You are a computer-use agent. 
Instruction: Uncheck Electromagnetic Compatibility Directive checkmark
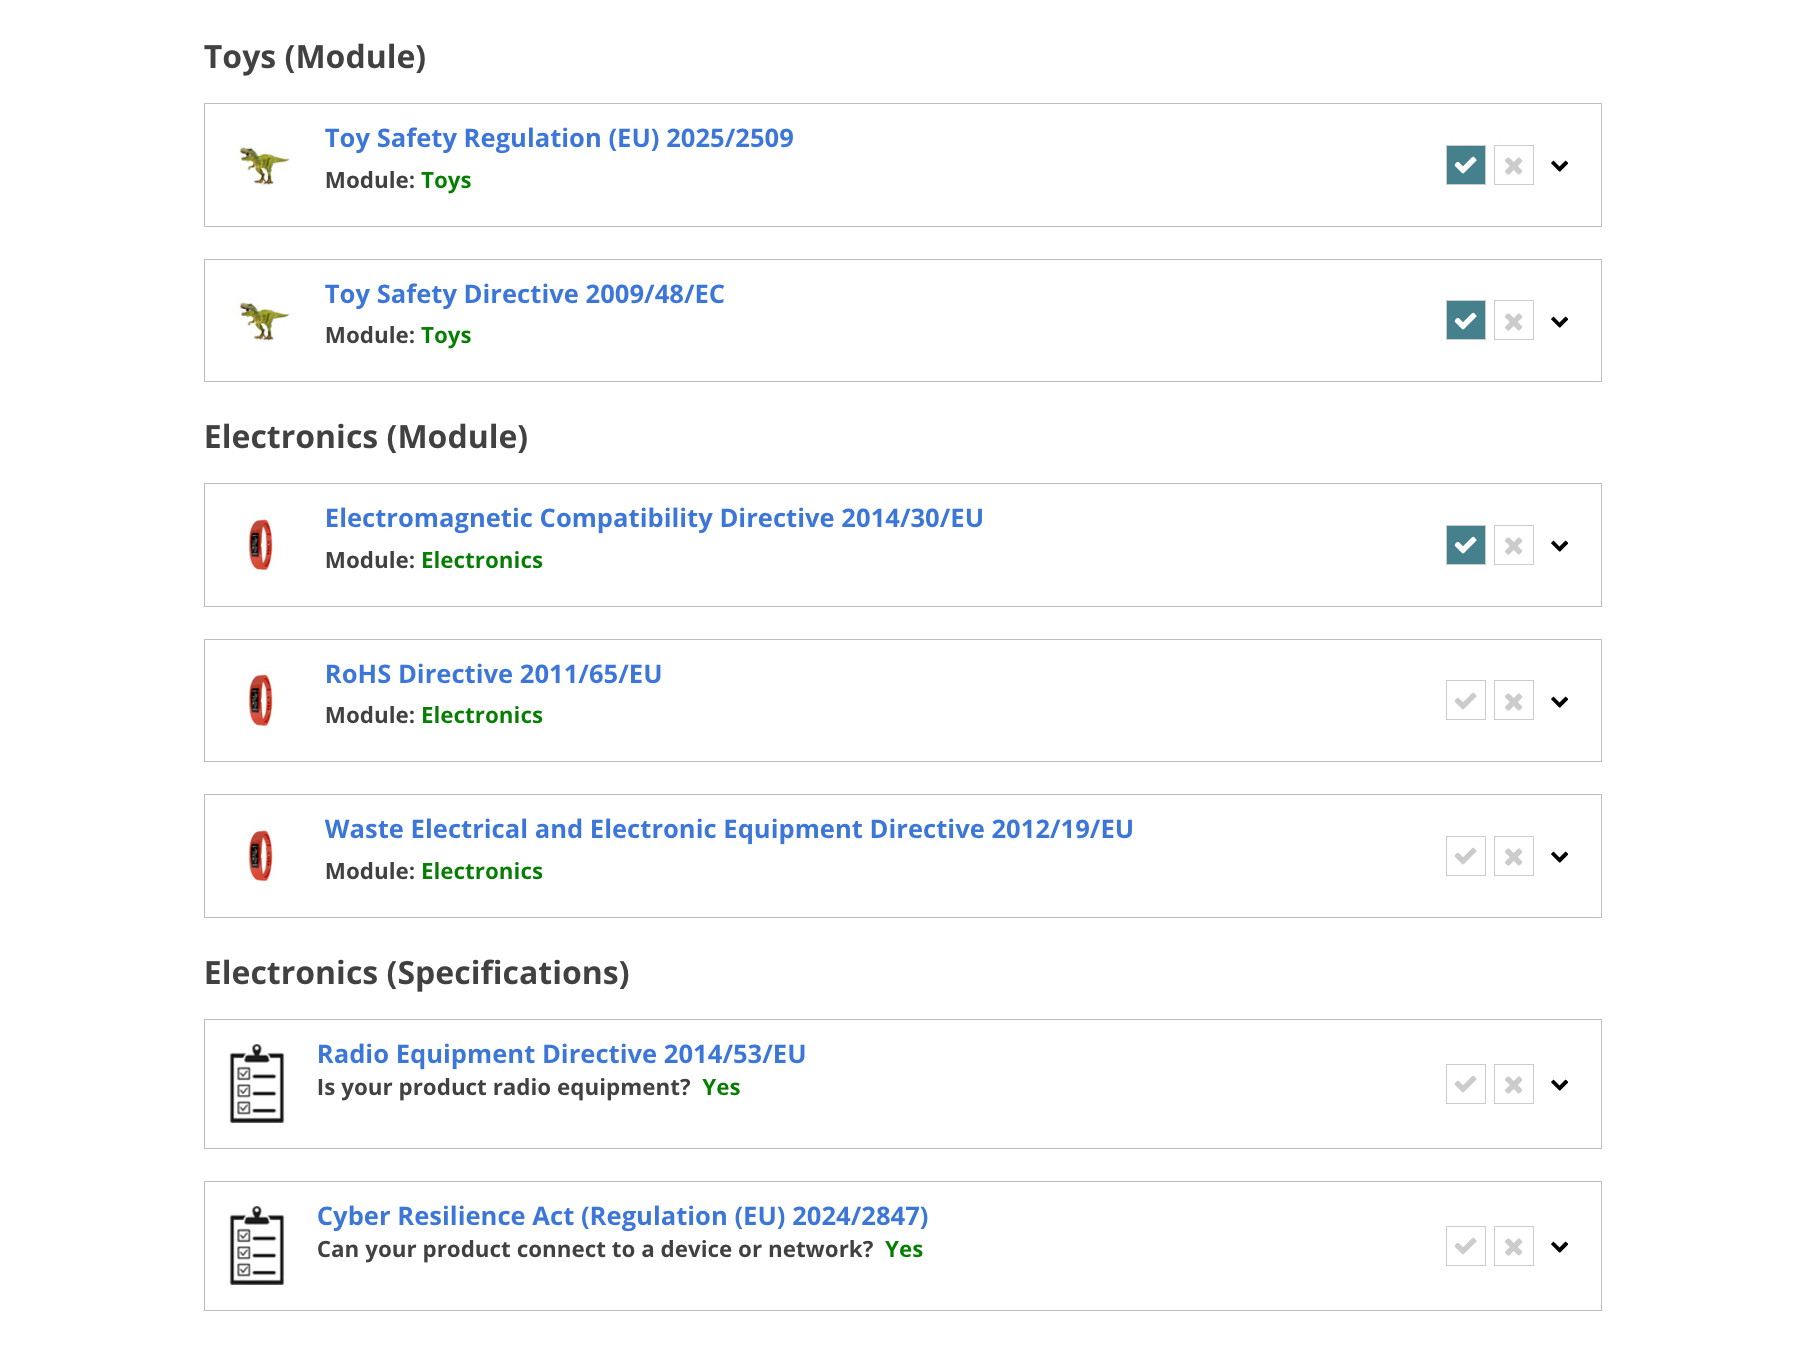(1466, 545)
